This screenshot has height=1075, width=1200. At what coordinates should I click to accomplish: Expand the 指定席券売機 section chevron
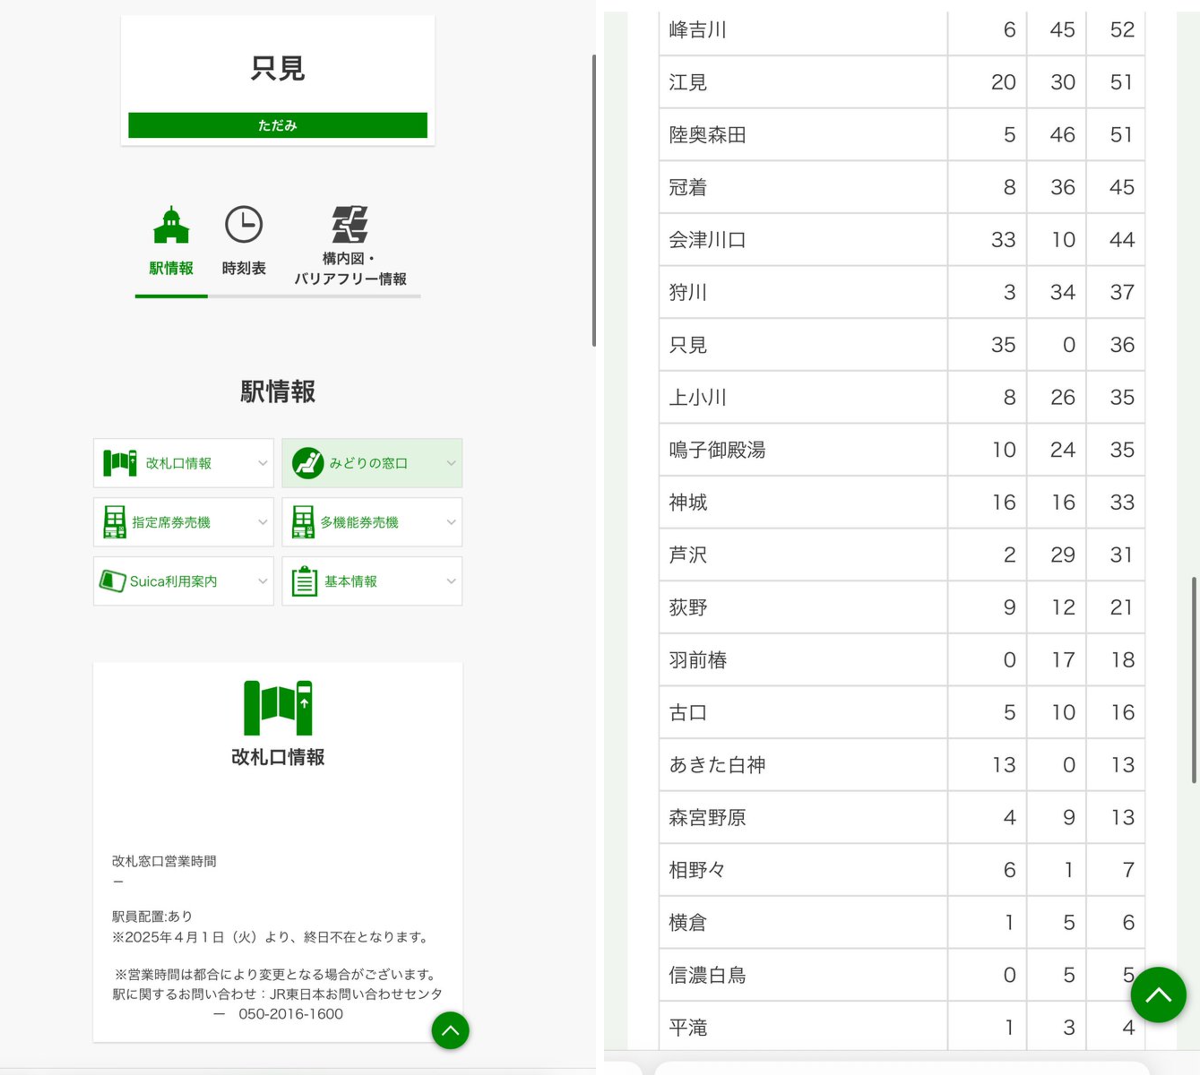[x=263, y=522]
